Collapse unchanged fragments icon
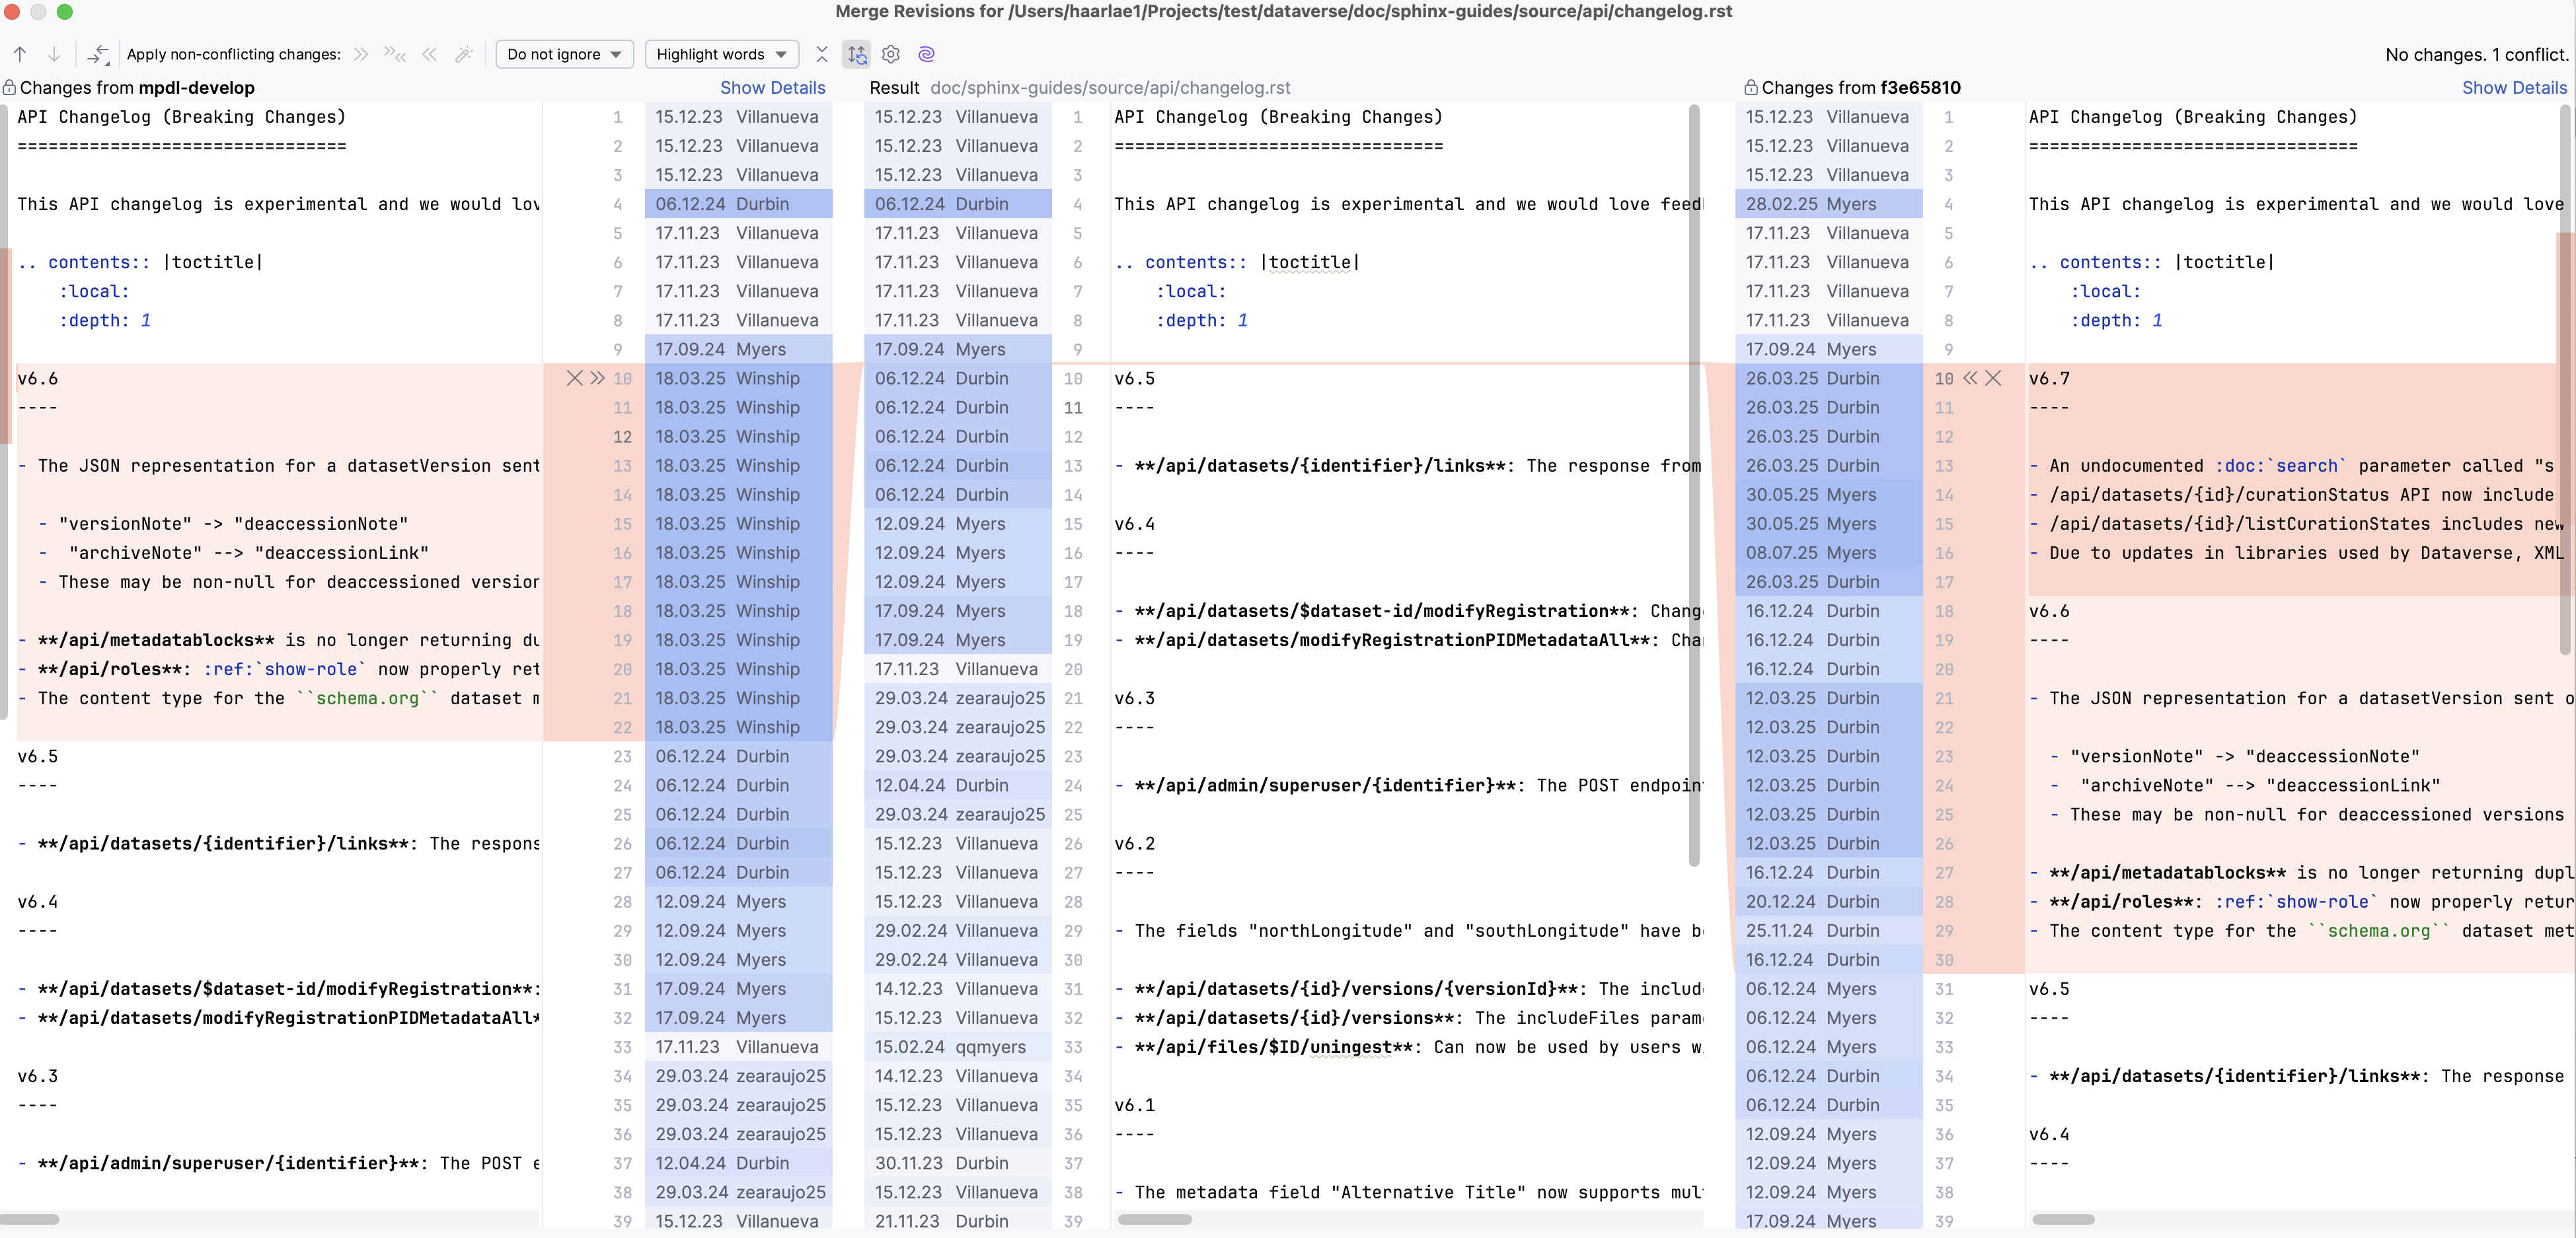Viewport: 2576px width, 1238px height. 822,54
